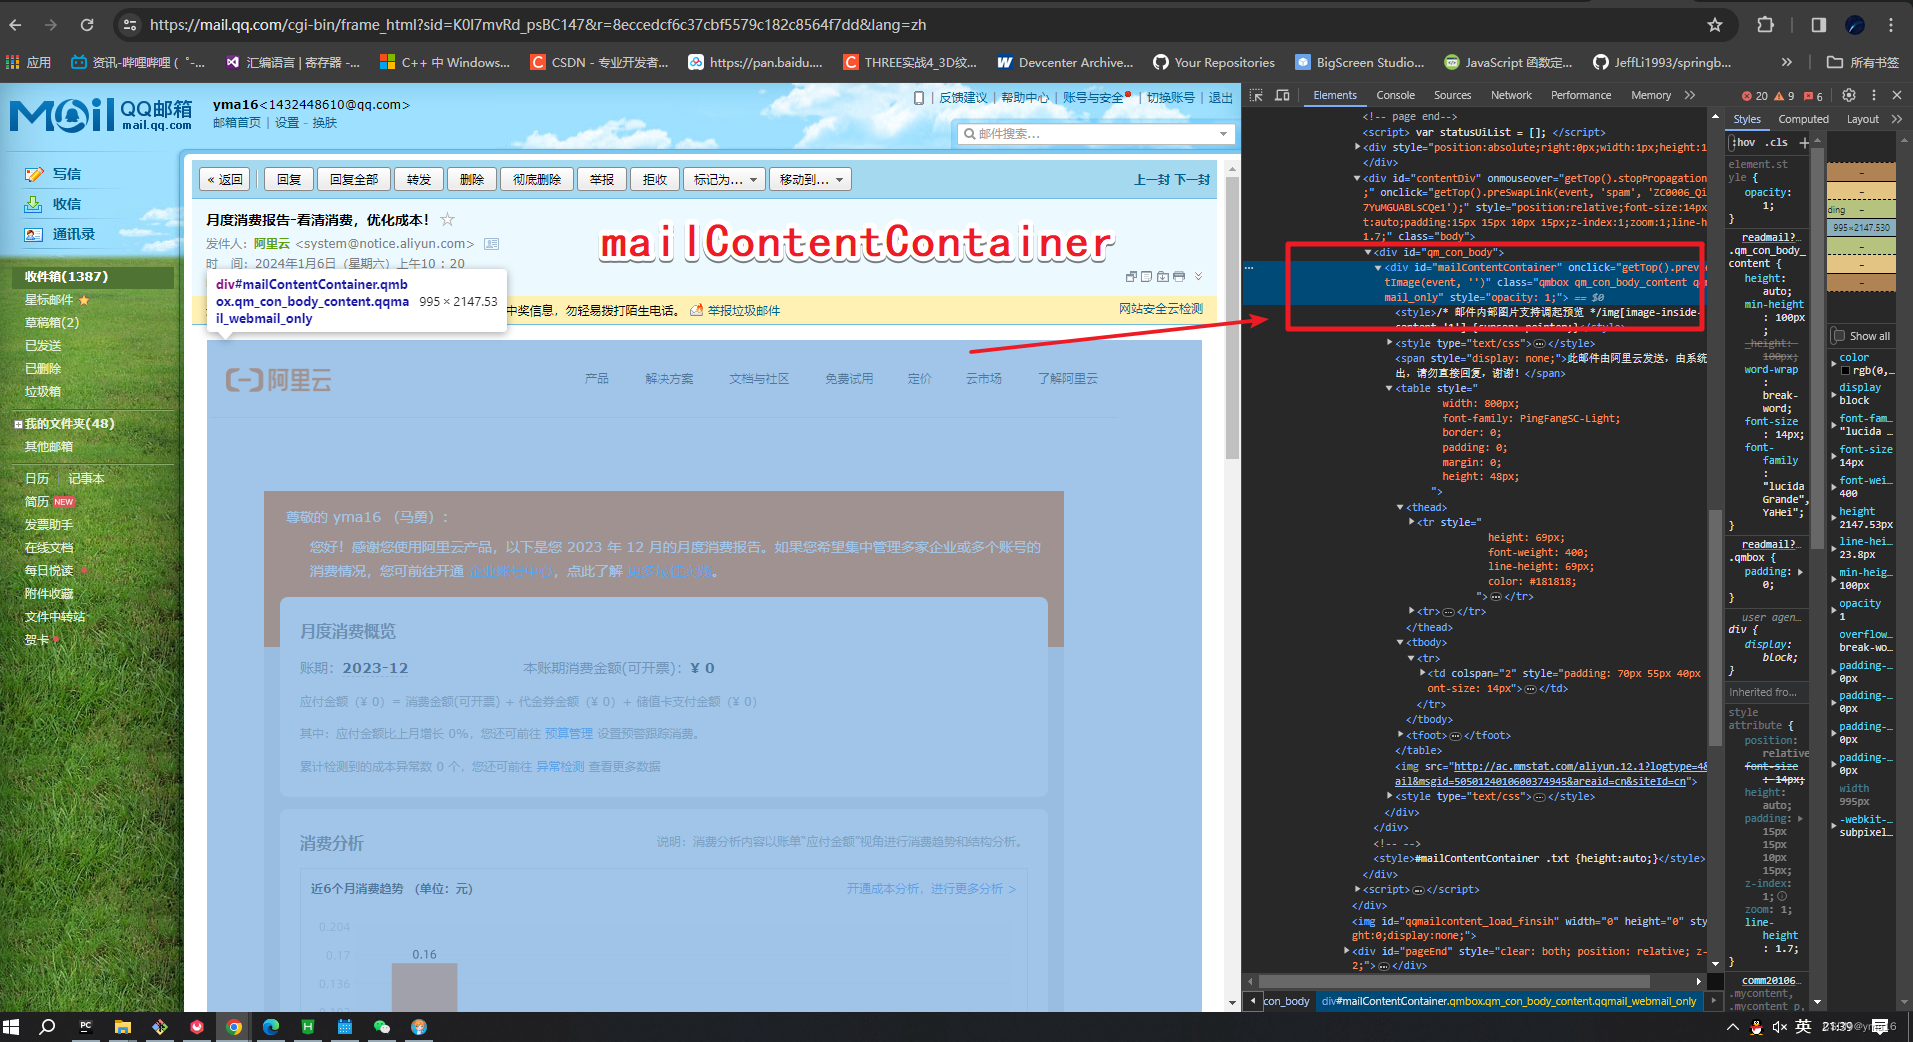Viewport: 1913px width, 1042px height.
Task: Open File Explorer from taskbar
Action: 122,1027
